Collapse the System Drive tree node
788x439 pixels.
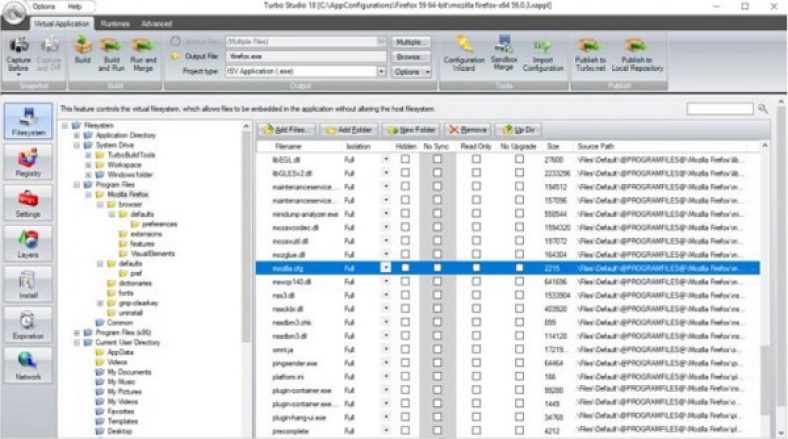77,145
